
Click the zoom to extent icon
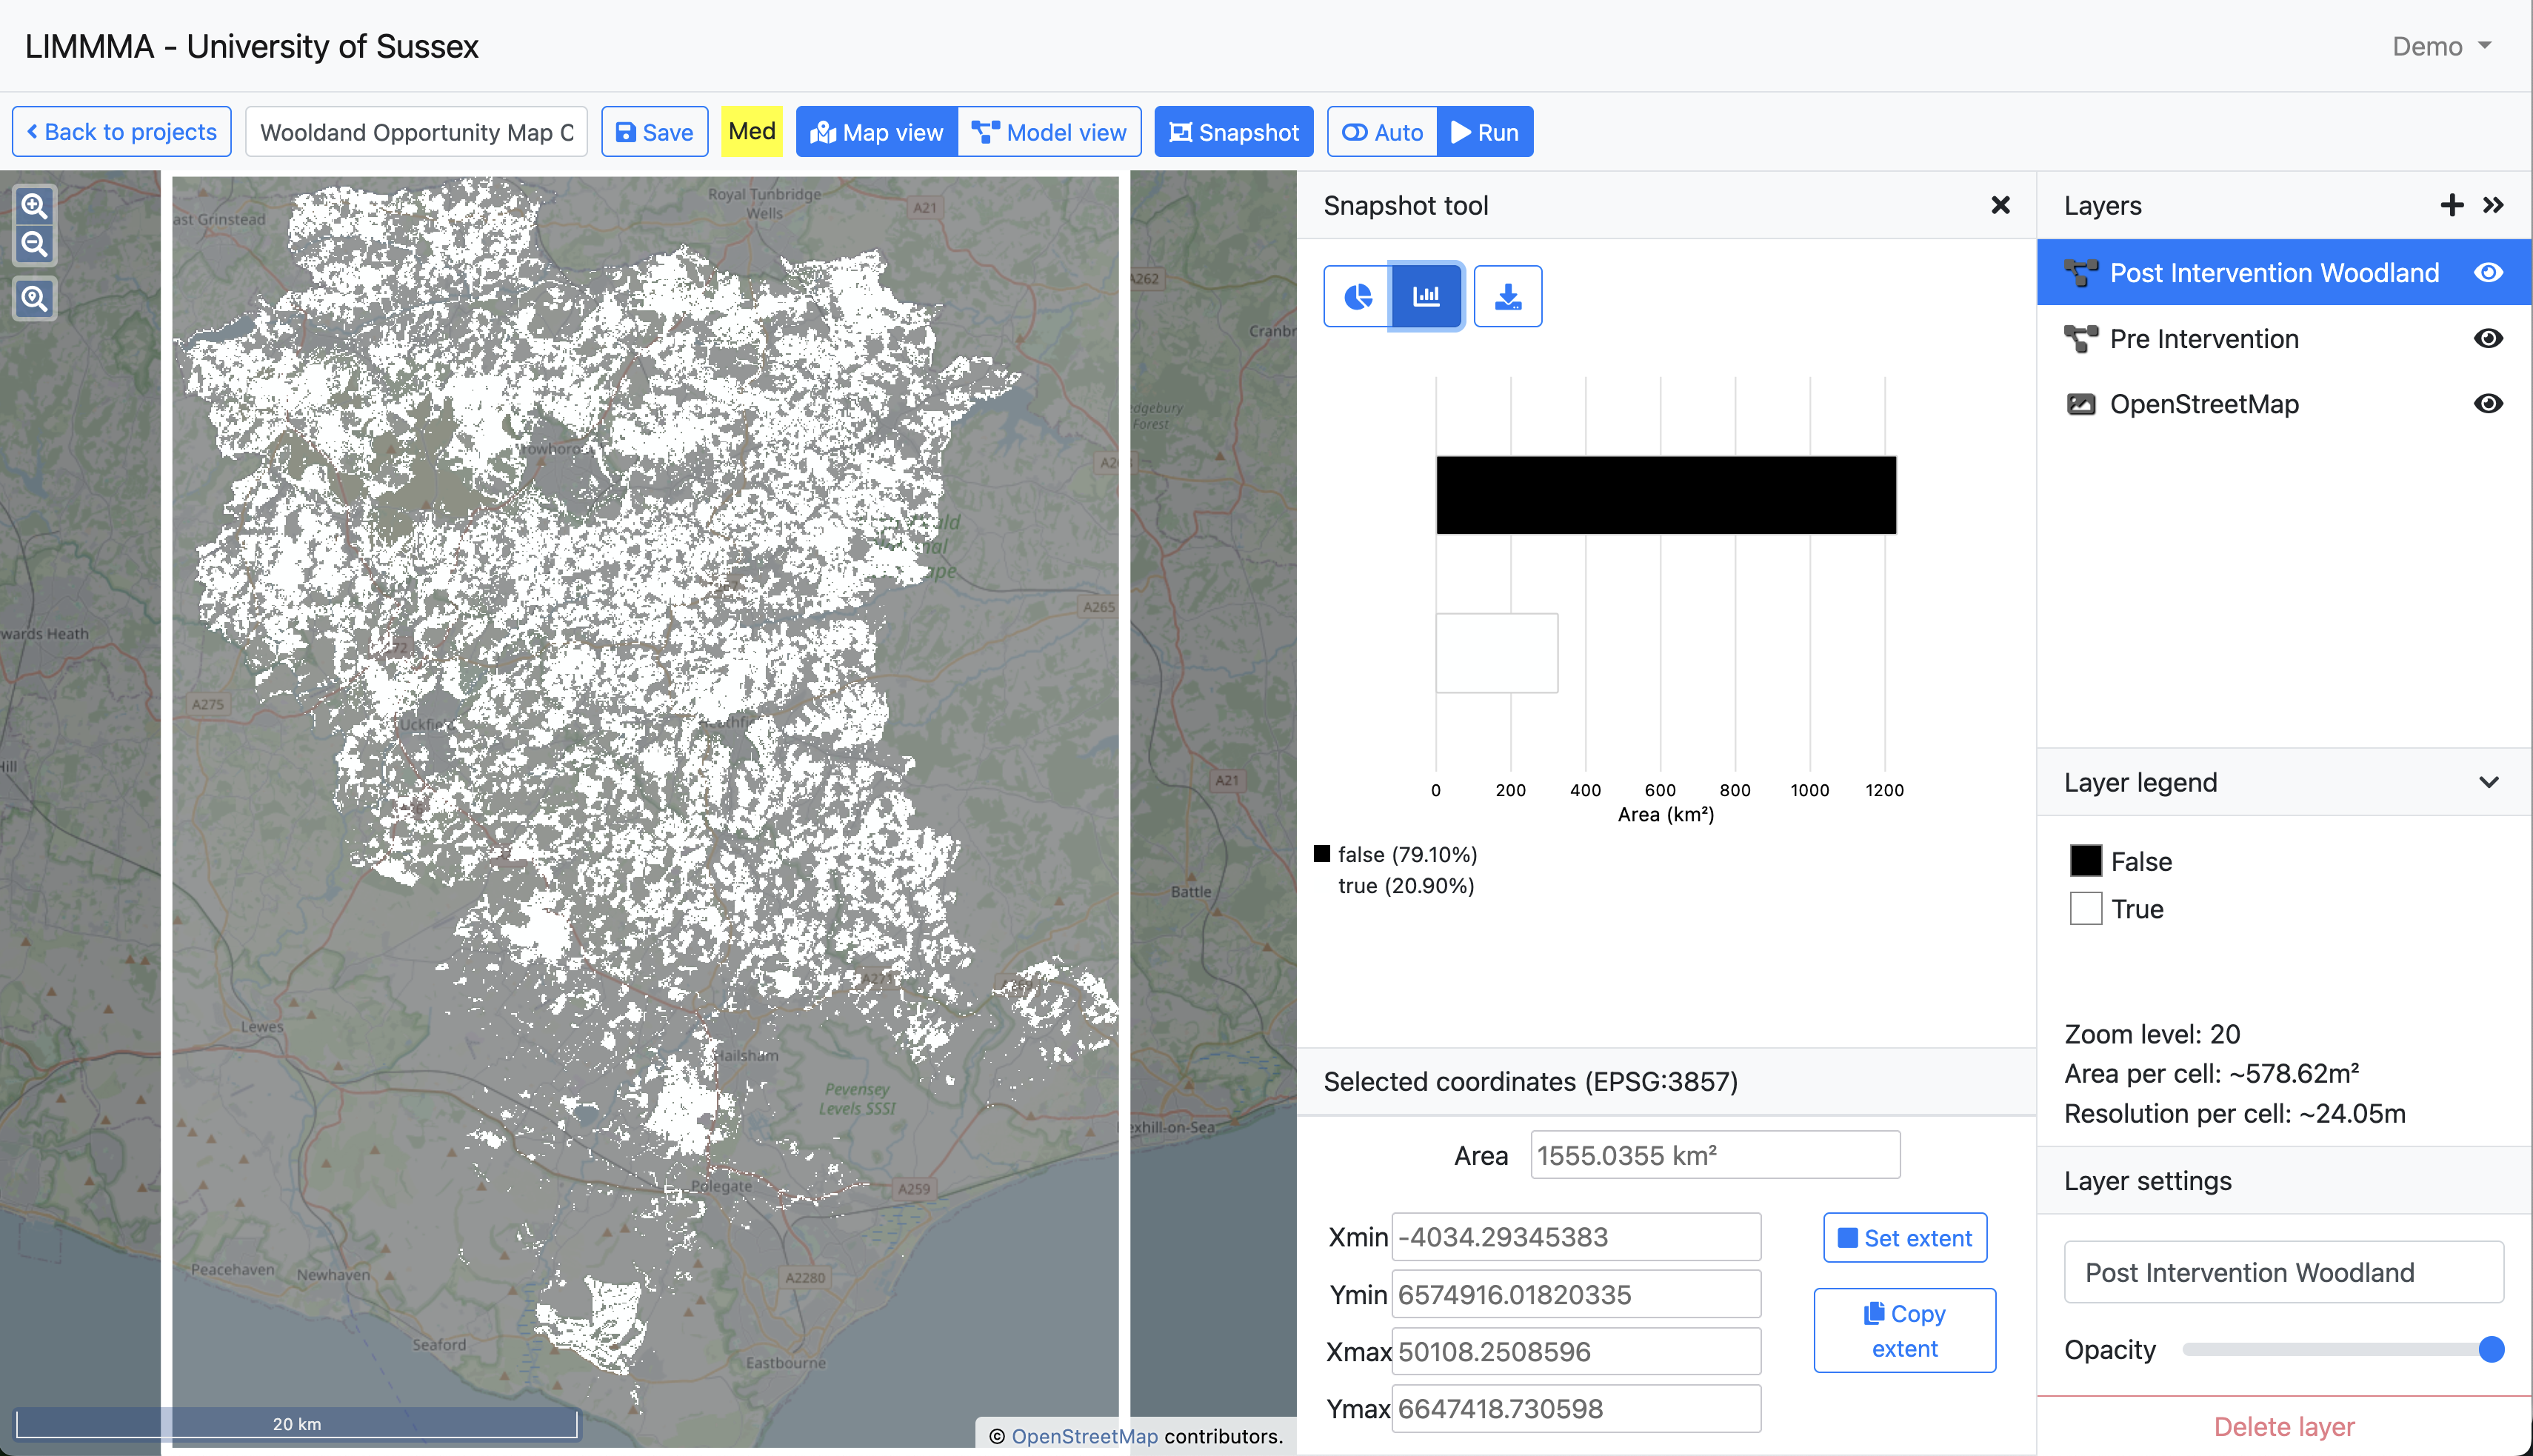coord(35,298)
